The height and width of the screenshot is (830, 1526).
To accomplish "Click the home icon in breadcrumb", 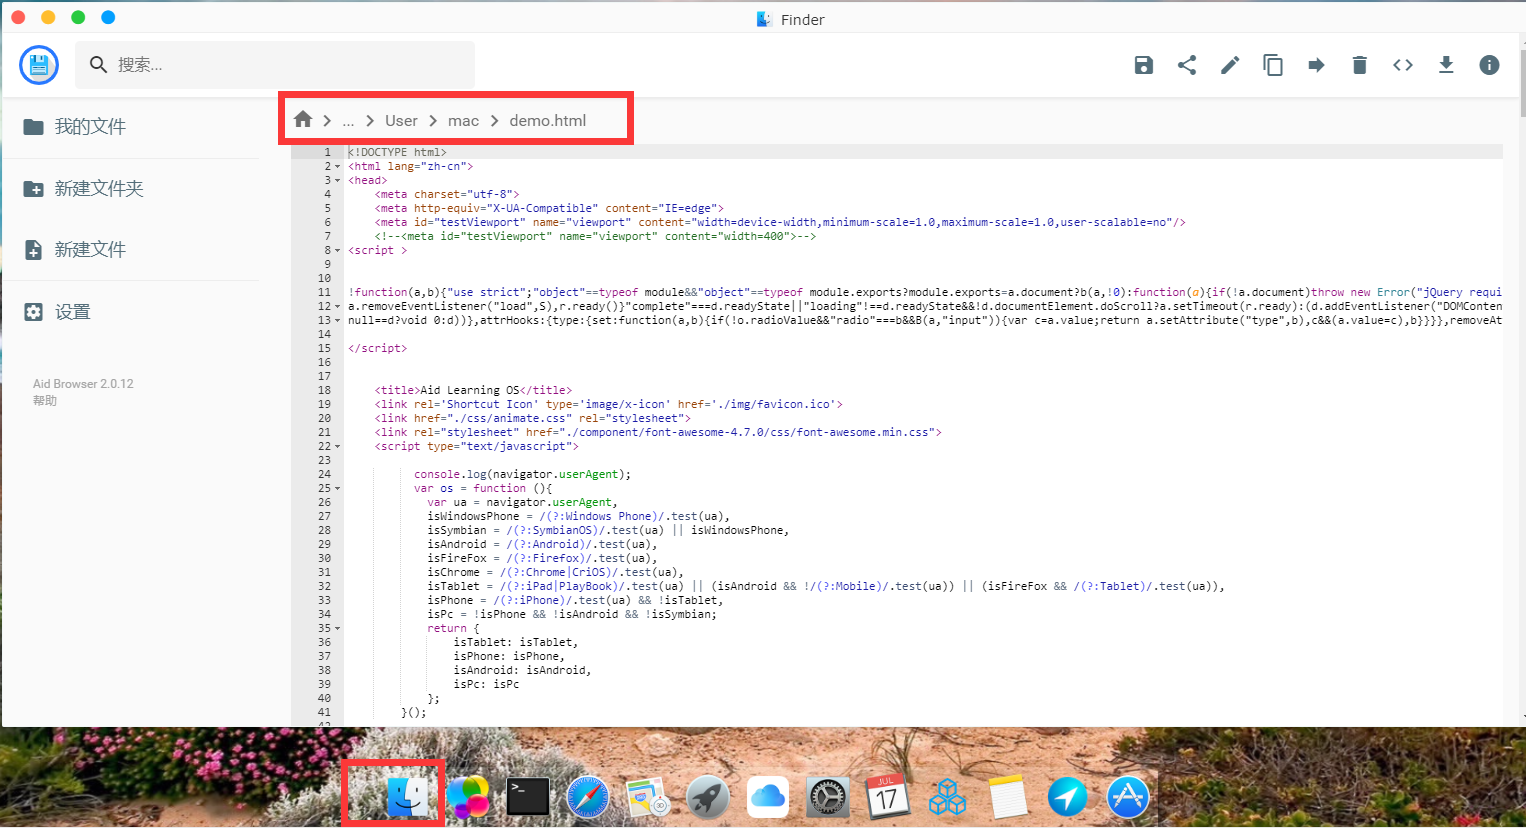I will click(303, 120).
